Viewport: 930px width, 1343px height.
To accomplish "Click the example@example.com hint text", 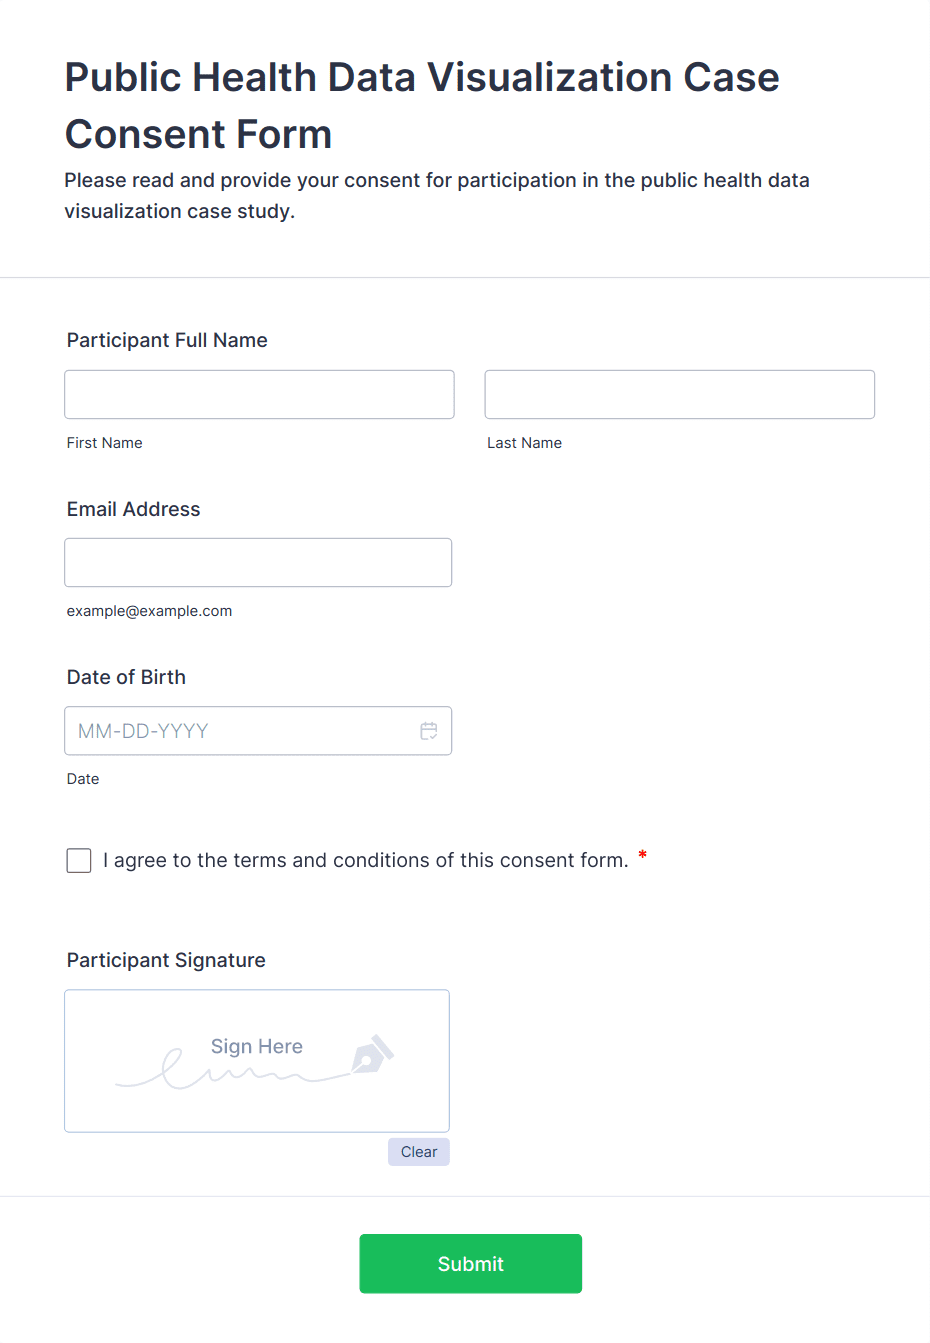I will coord(149,611).
